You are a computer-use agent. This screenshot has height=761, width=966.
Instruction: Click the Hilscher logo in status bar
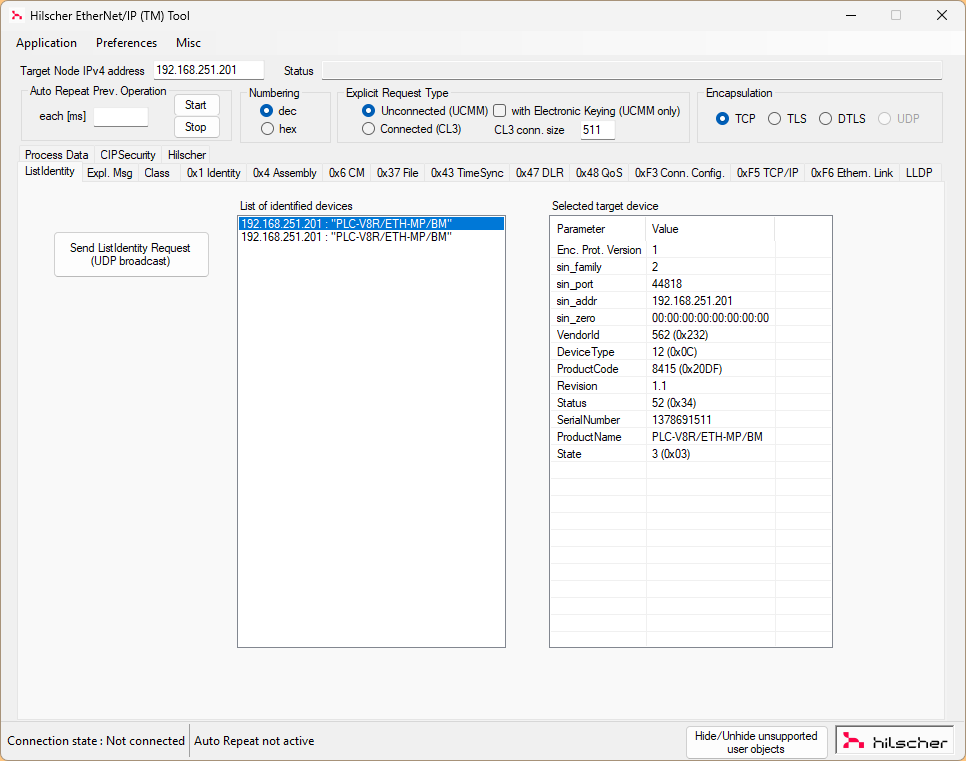click(894, 741)
